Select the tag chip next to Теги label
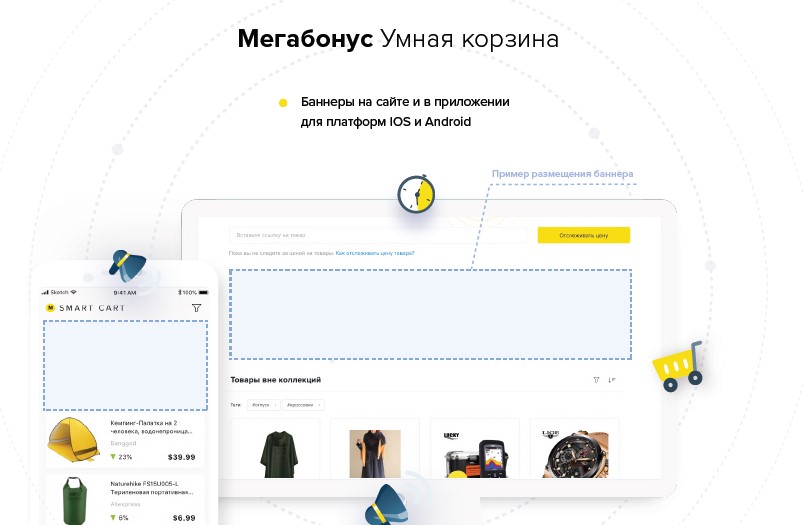Screen dimensions: 803x525 (264, 405)
